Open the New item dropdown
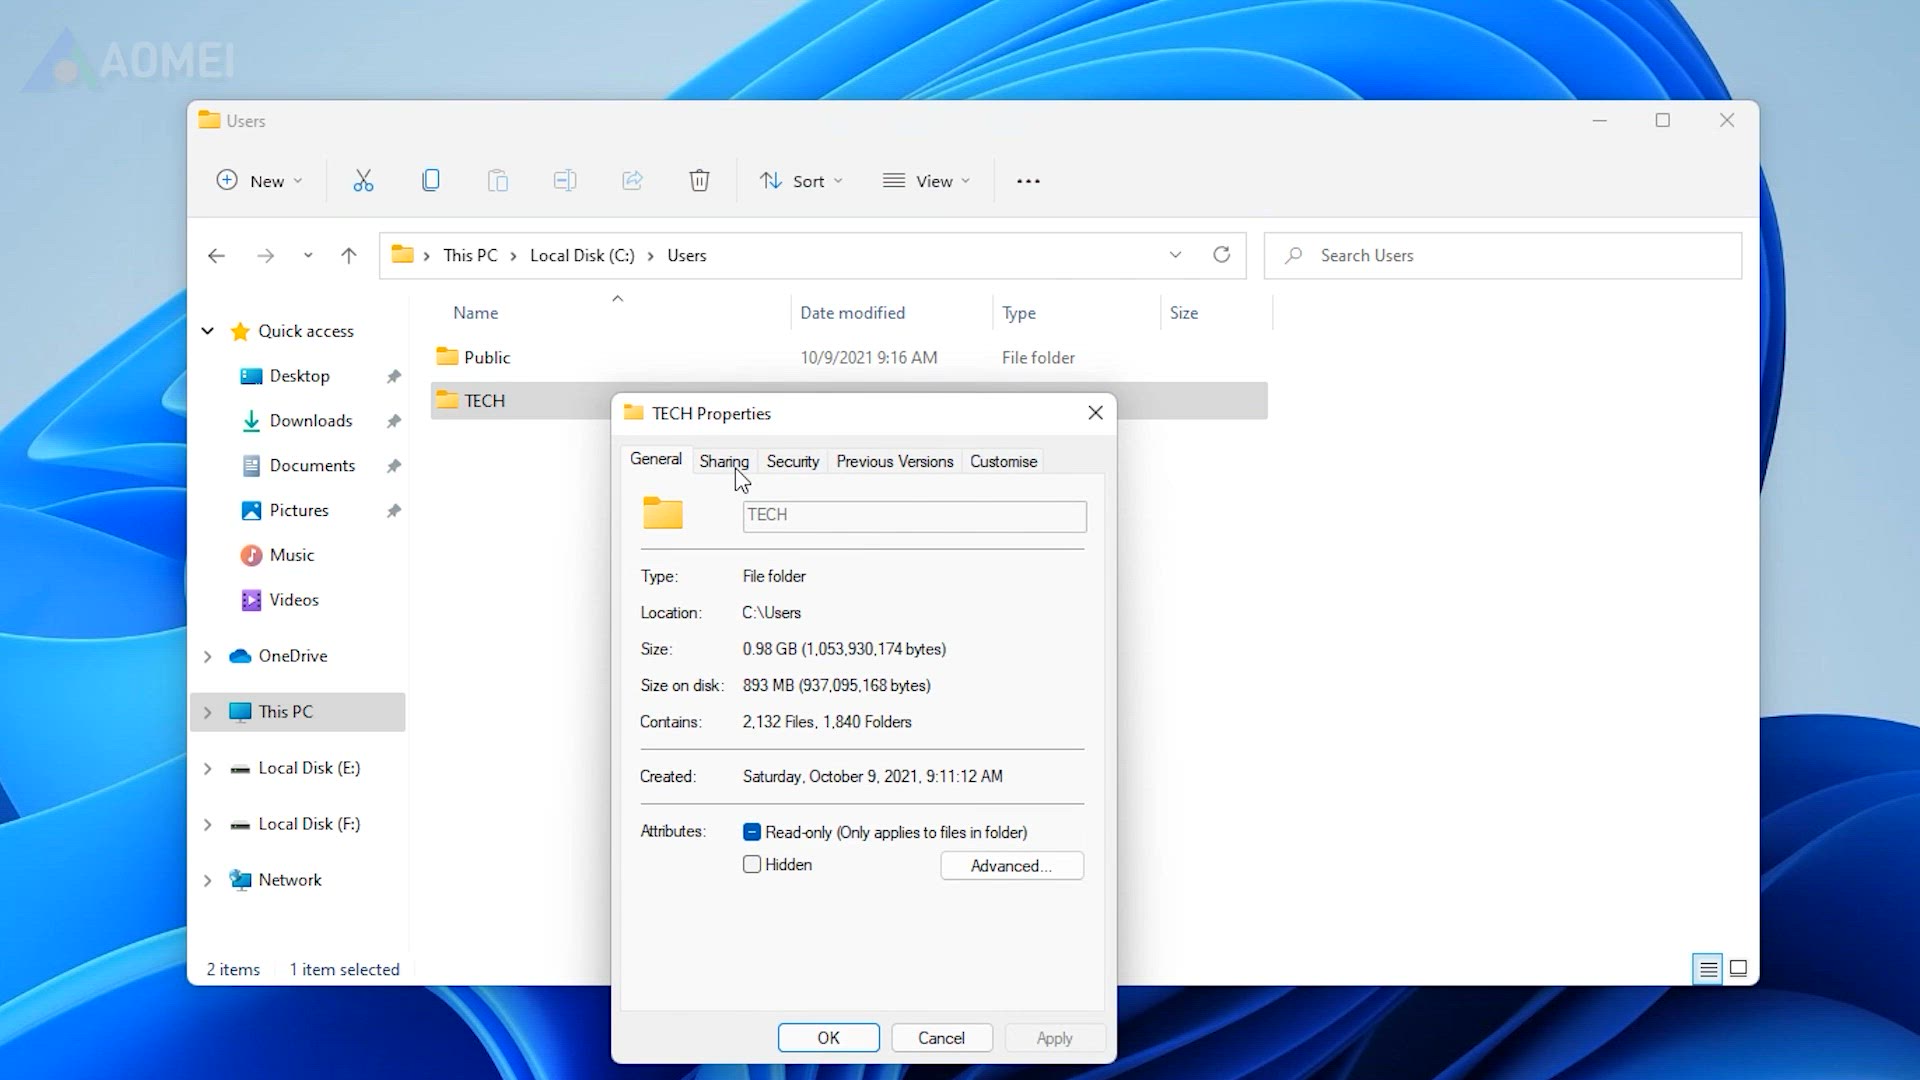 (x=259, y=181)
